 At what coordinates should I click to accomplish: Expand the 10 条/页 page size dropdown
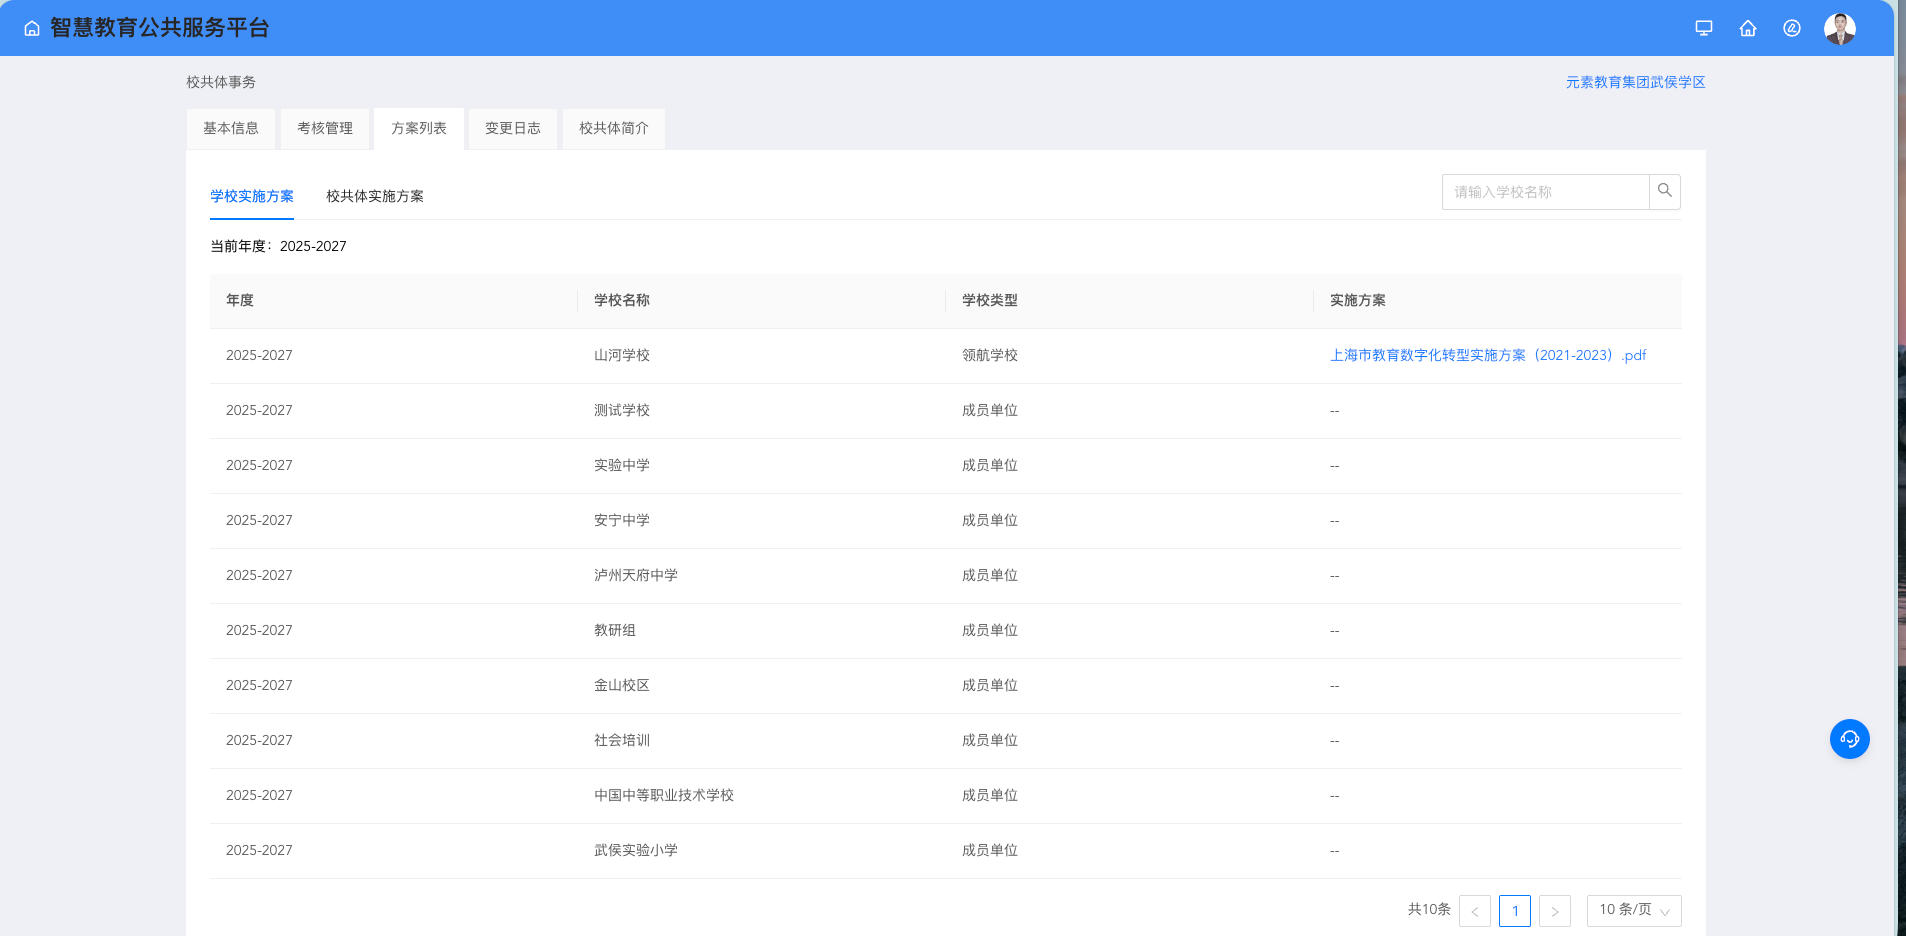point(1634,910)
